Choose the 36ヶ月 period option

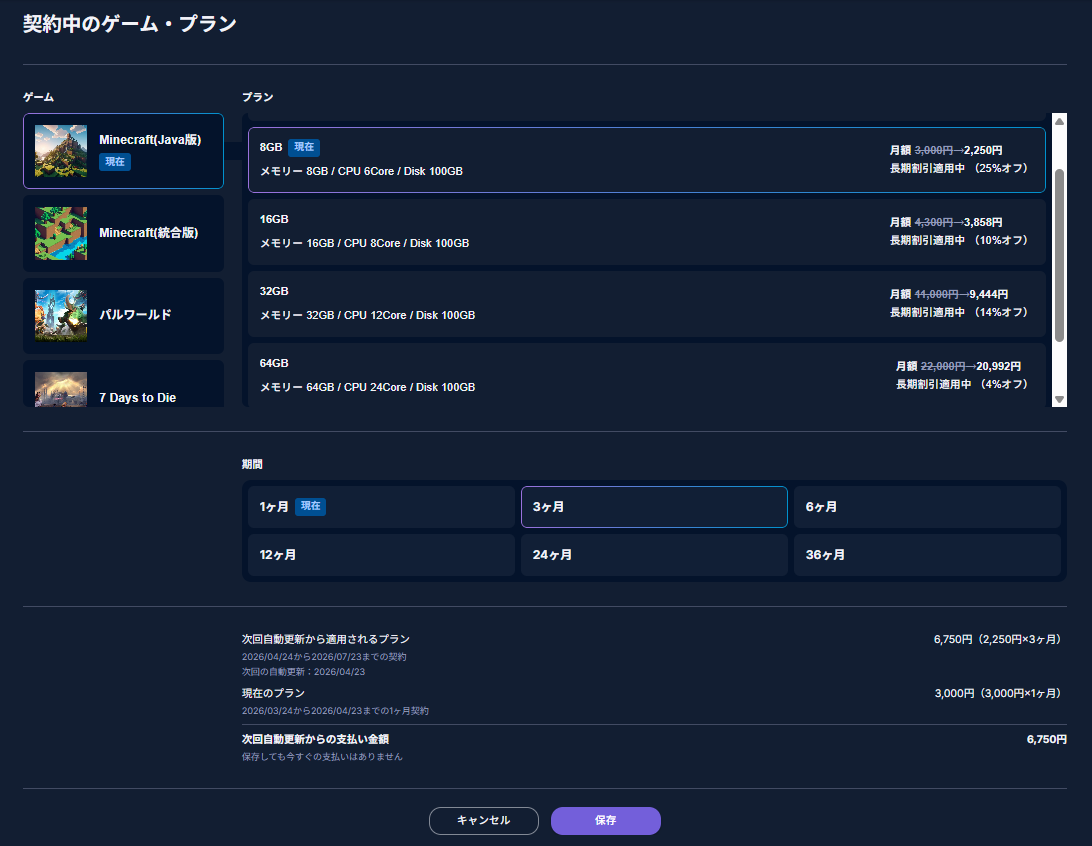[927, 555]
